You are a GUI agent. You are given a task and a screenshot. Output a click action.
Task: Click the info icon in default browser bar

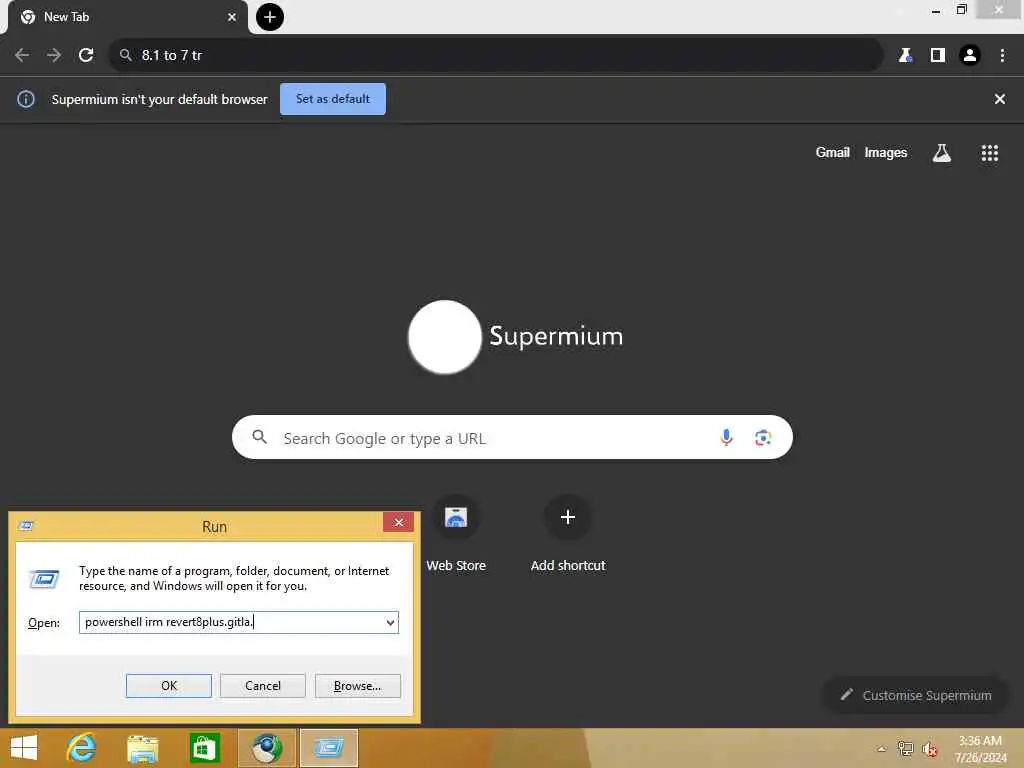click(x=26, y=99)
